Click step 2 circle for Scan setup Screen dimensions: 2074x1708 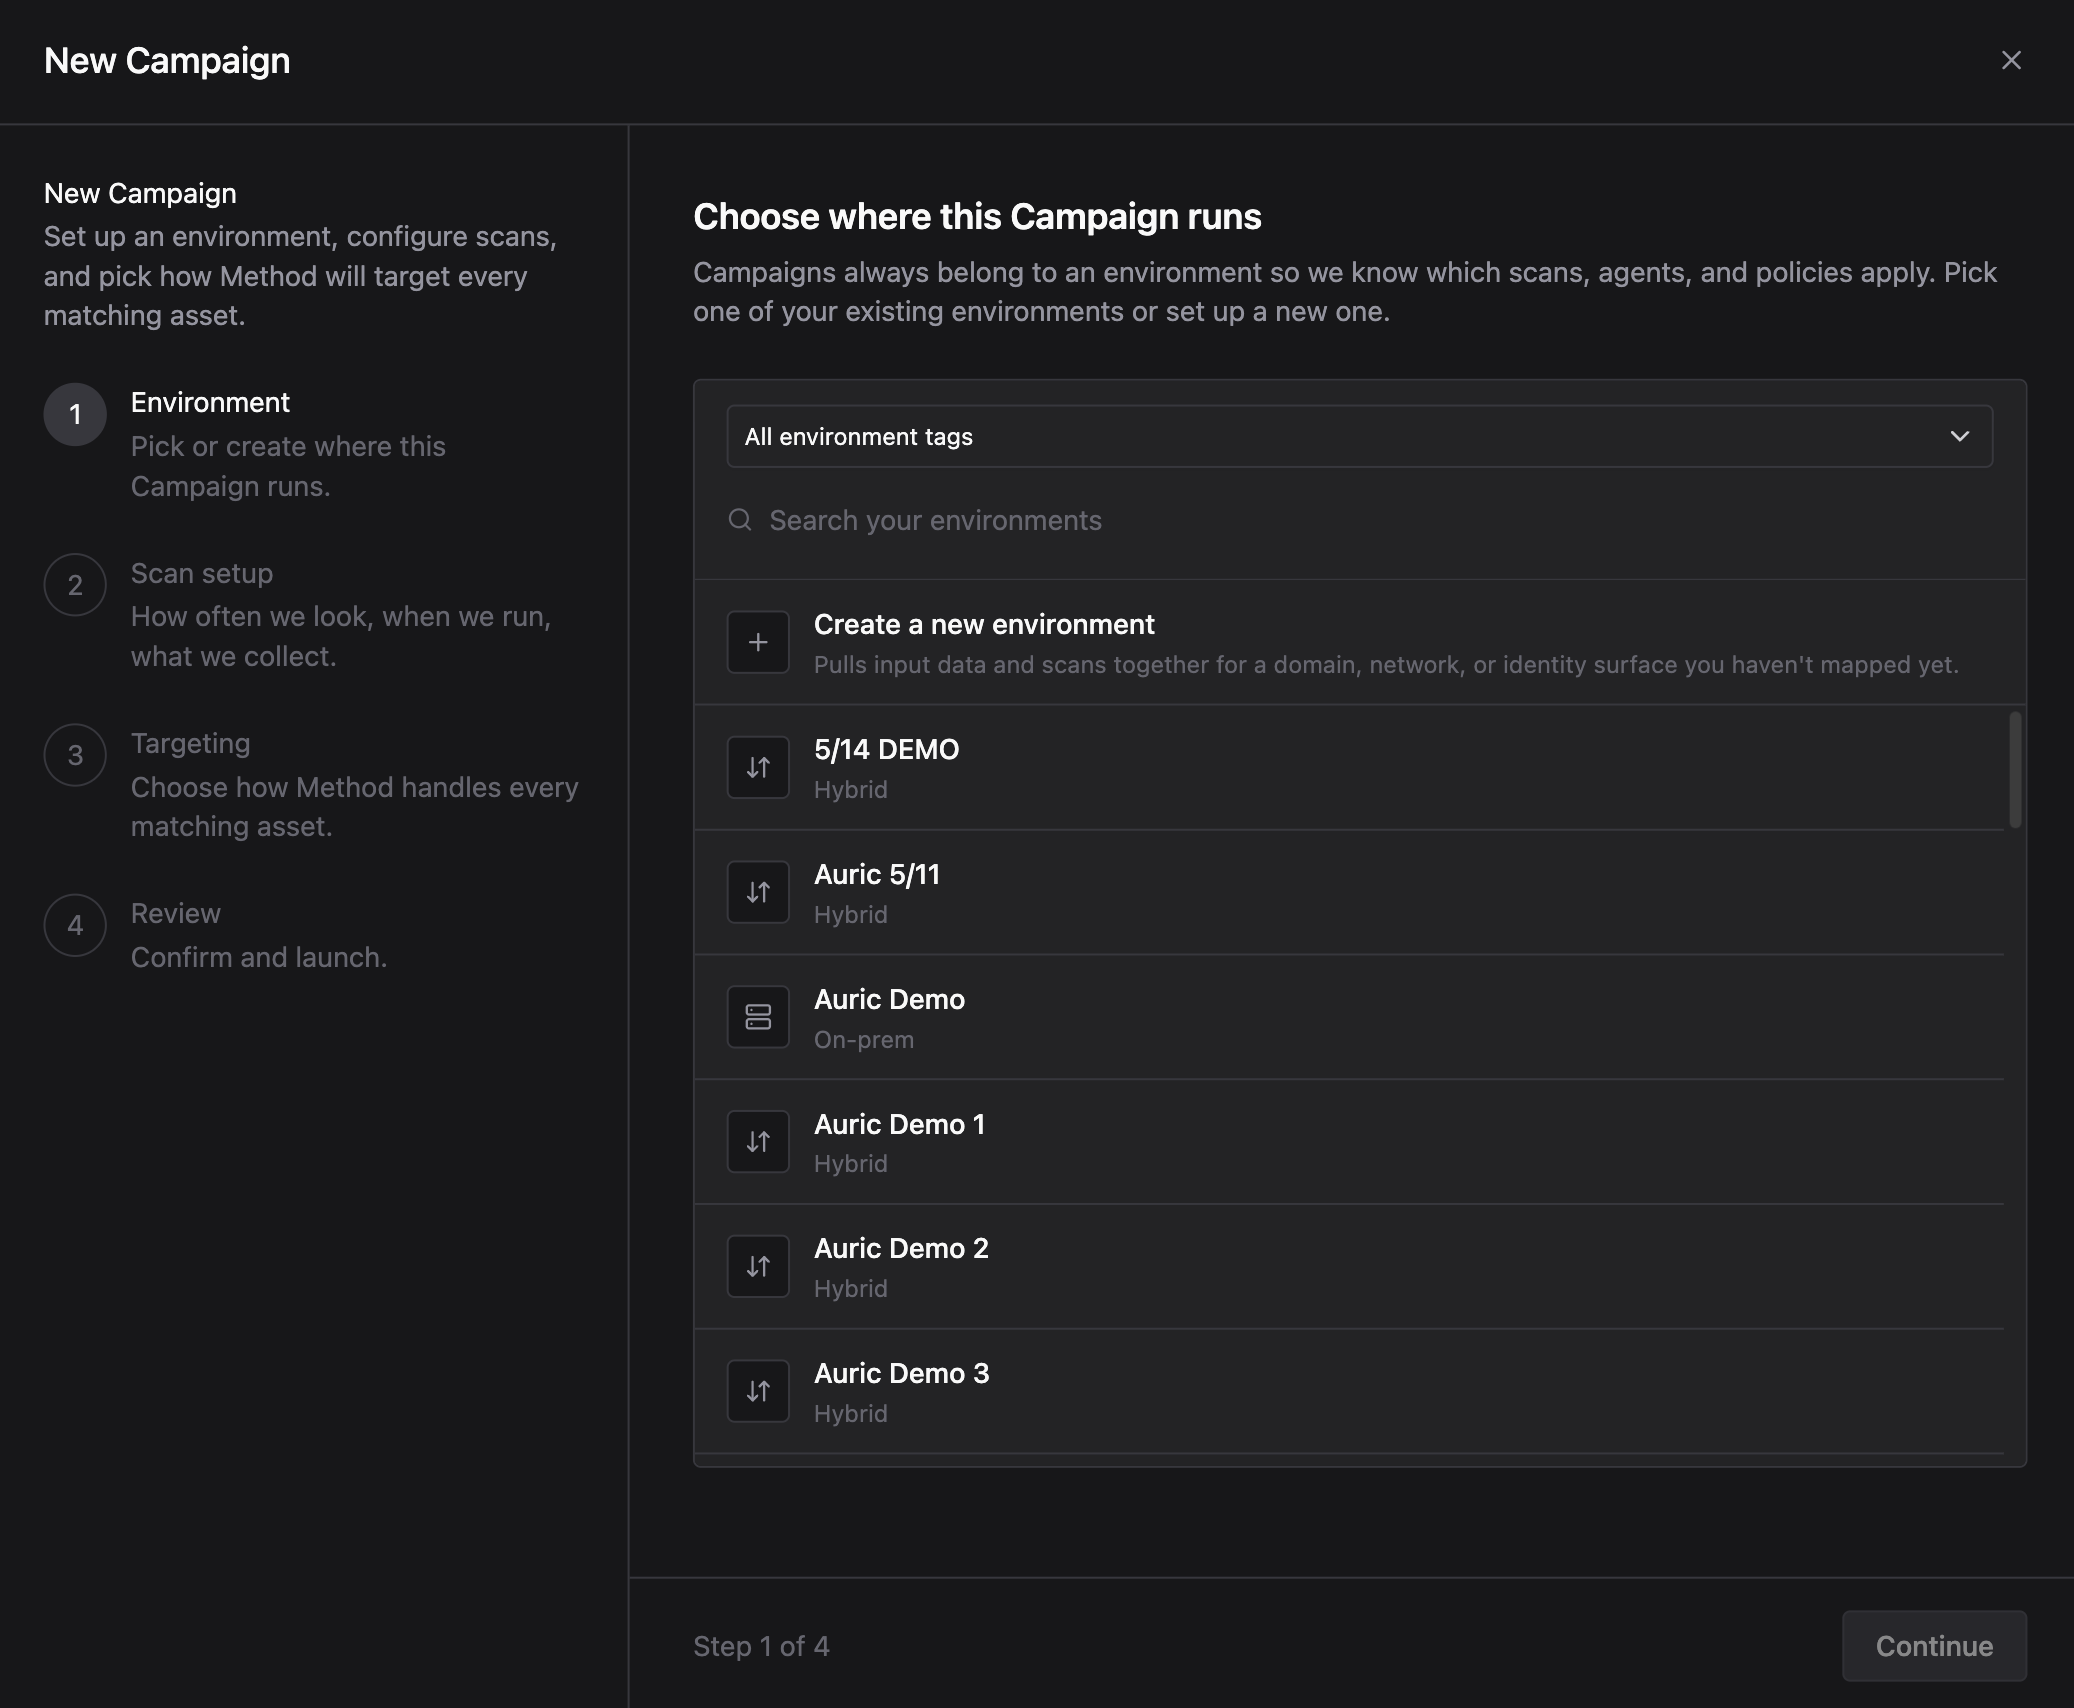(x=75, y=585)
